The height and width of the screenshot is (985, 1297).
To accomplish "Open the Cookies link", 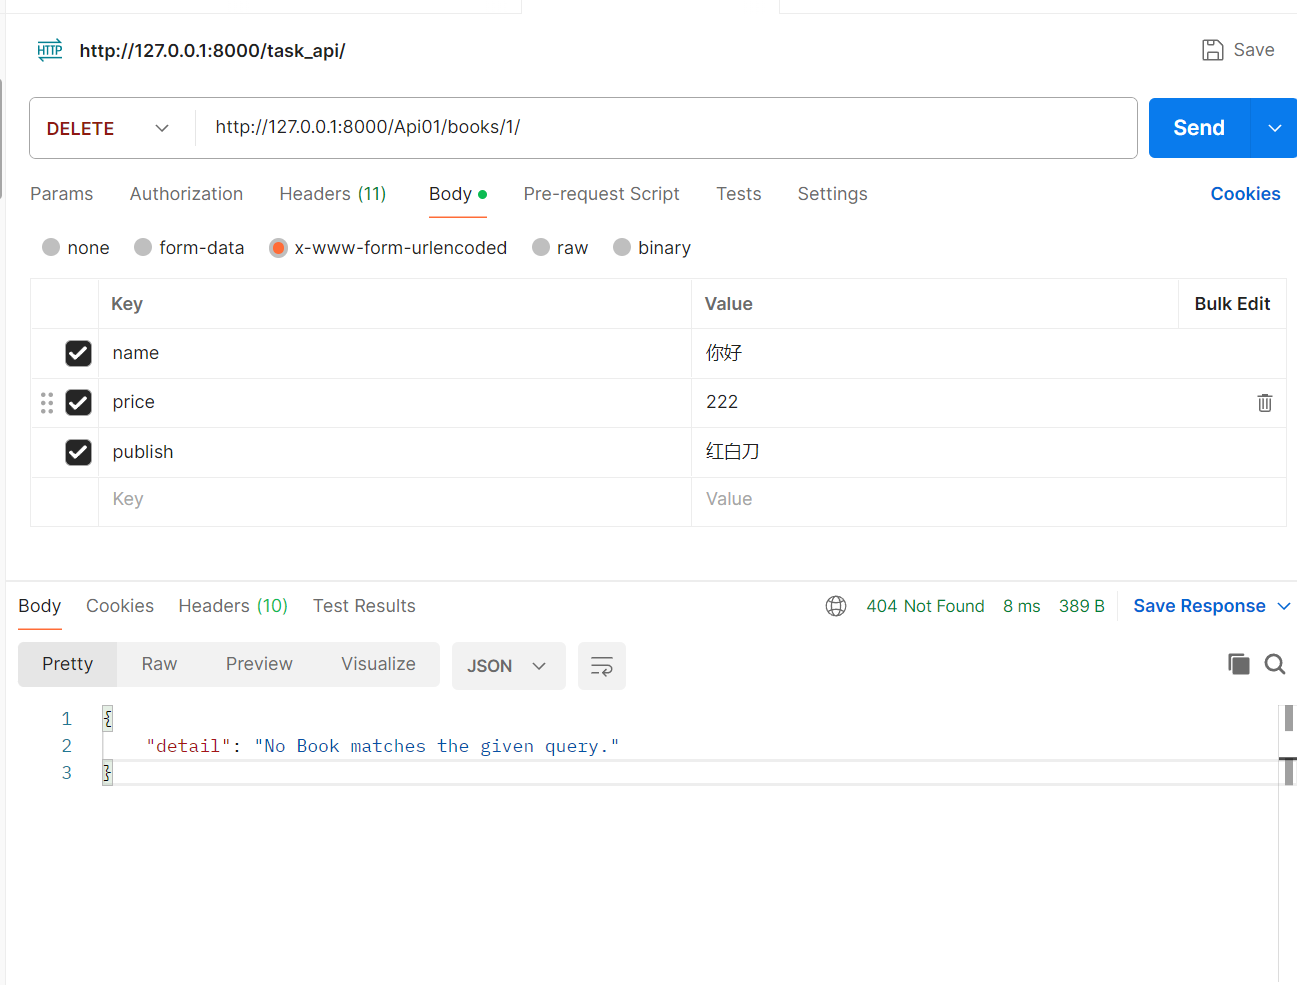I will pos(1245,194).
